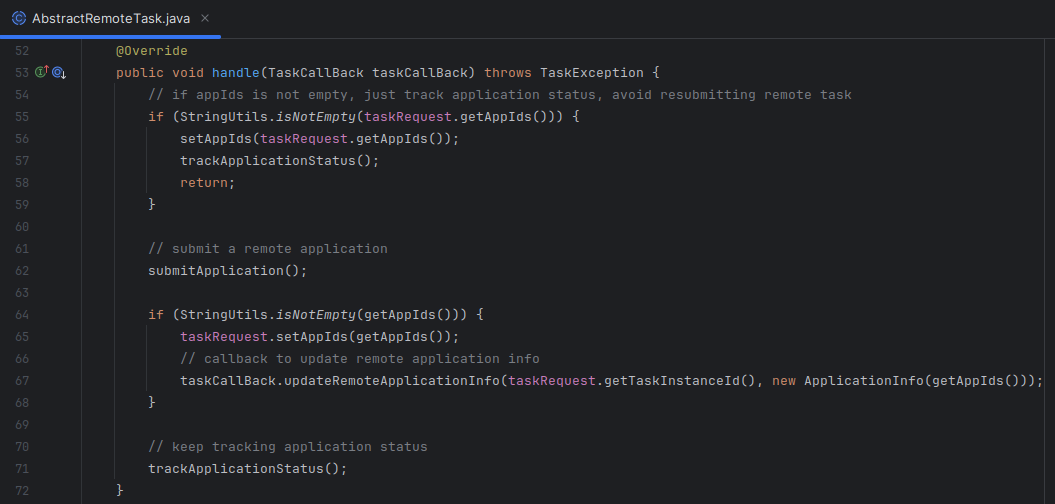Click line number 64 in the gutter

[x=22, y=314]
